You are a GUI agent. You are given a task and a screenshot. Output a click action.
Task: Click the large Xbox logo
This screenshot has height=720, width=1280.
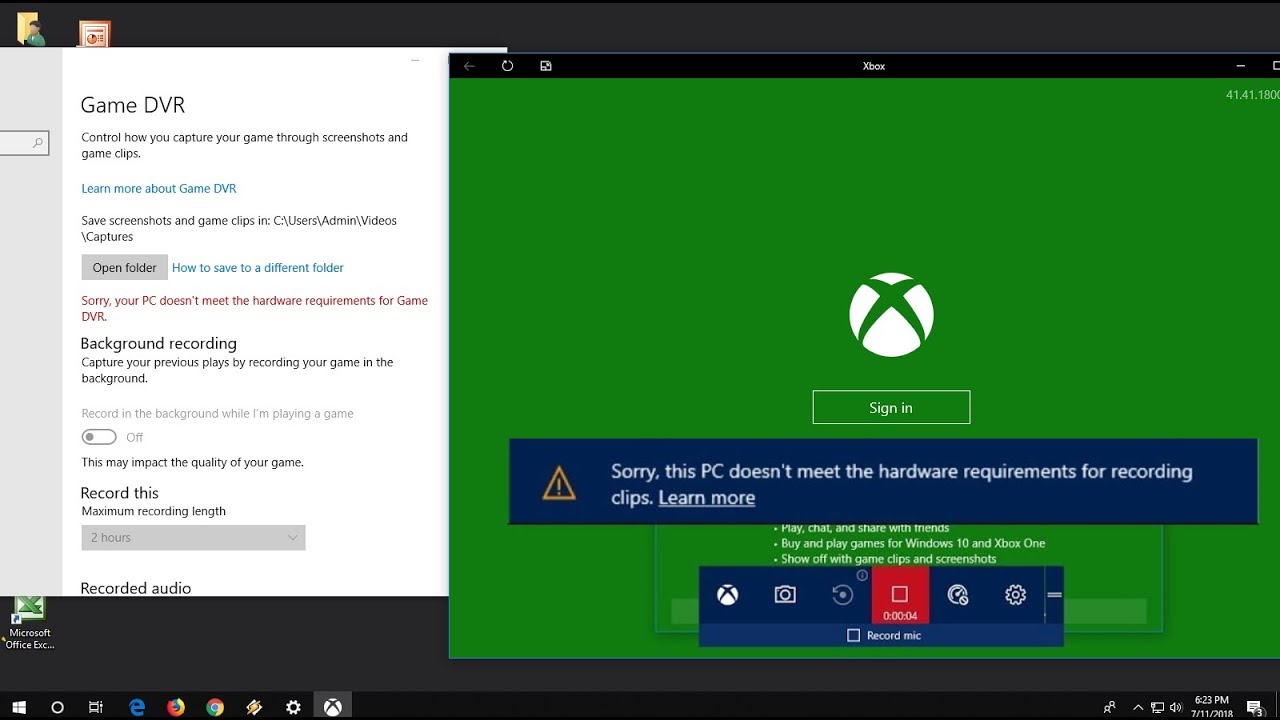(x=891, y=315)
